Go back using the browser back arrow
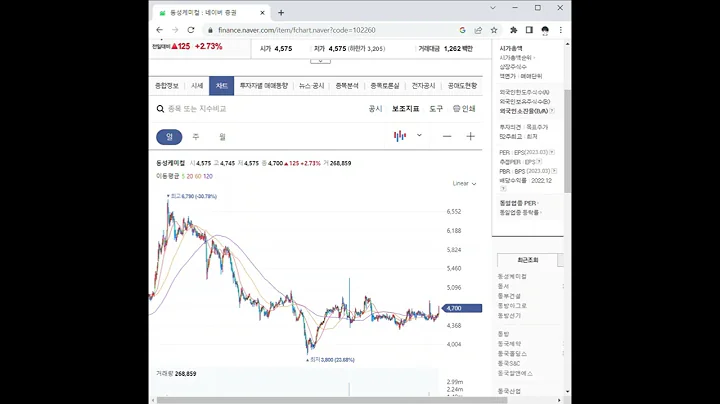 point(159,30)
